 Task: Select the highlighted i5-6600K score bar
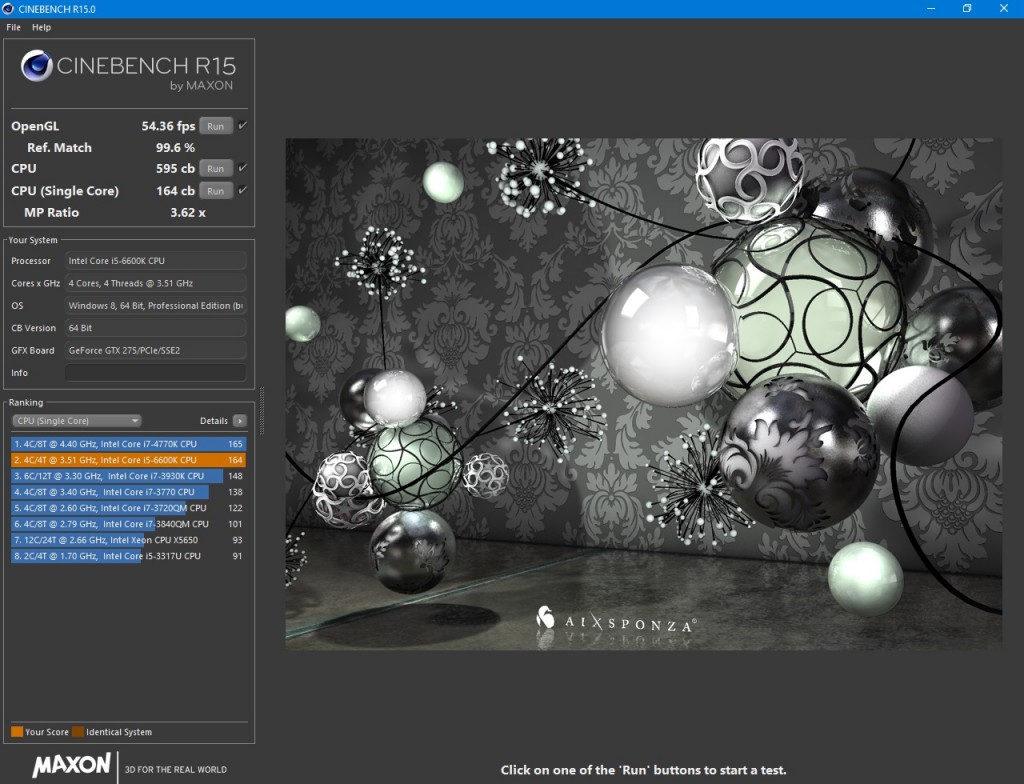(x=120, y=460)
